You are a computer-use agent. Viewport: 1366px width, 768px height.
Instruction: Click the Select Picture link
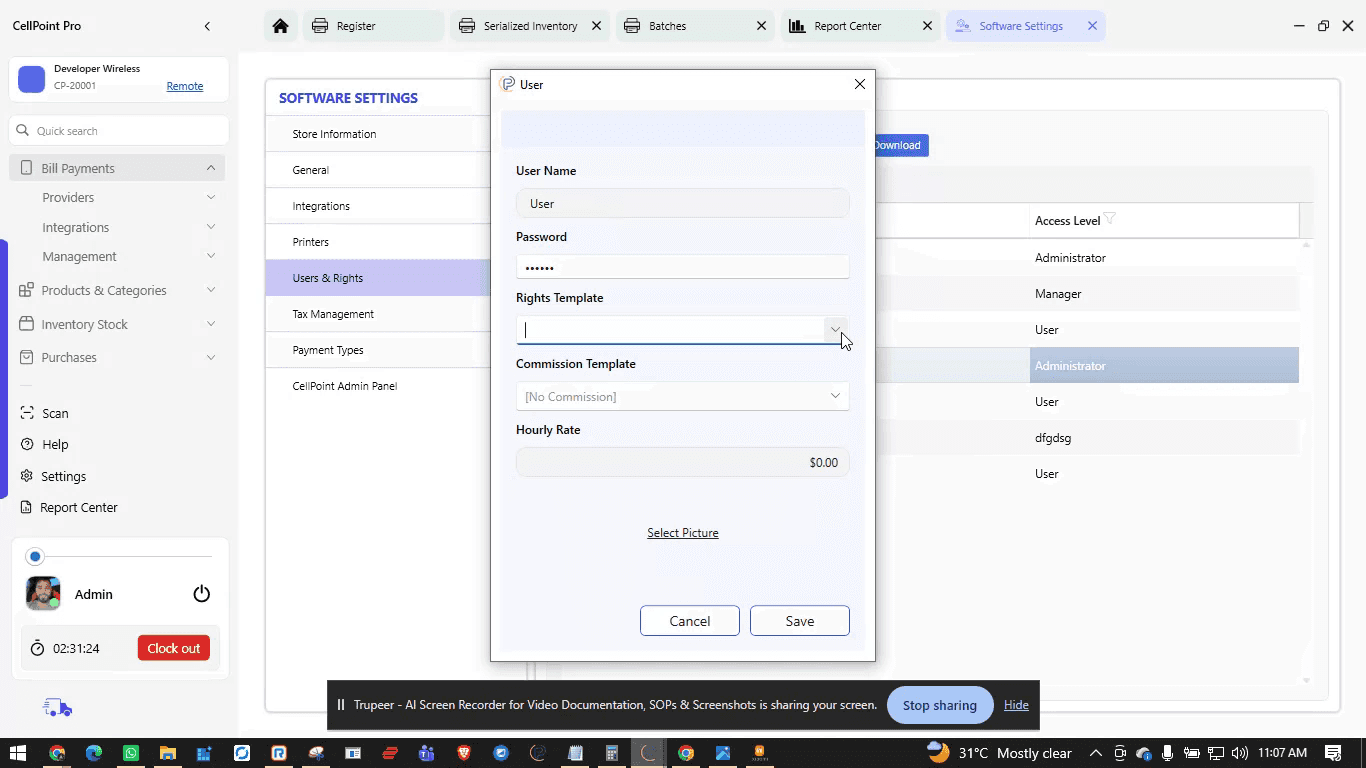point(683,533)
